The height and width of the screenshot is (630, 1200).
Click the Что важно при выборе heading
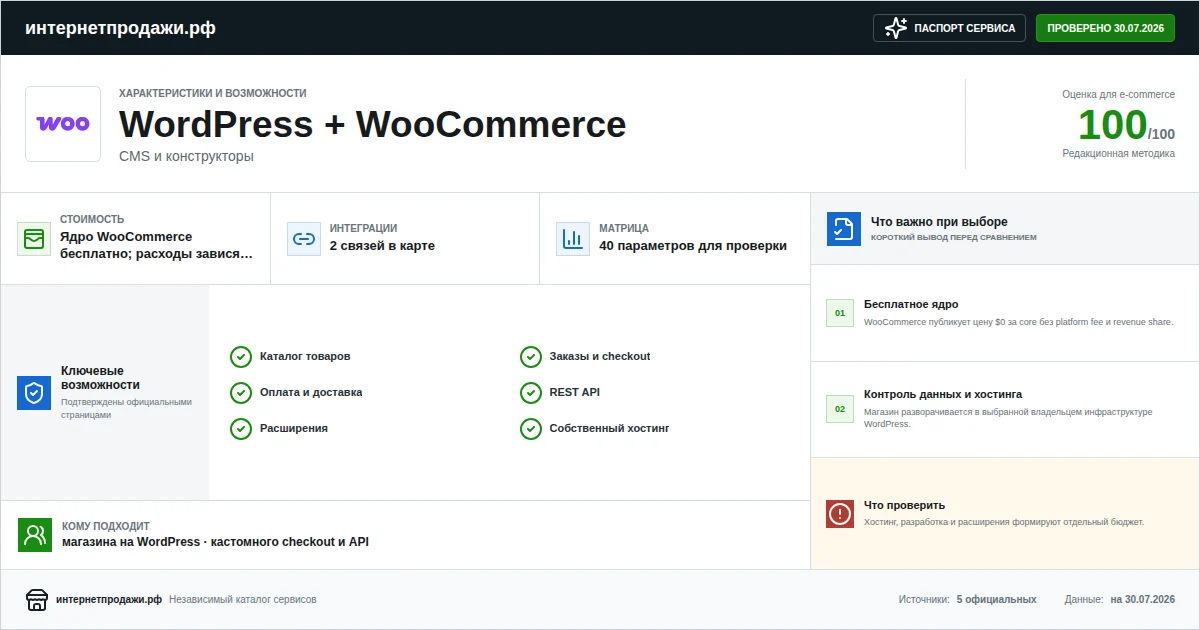(x=939, y=222)
